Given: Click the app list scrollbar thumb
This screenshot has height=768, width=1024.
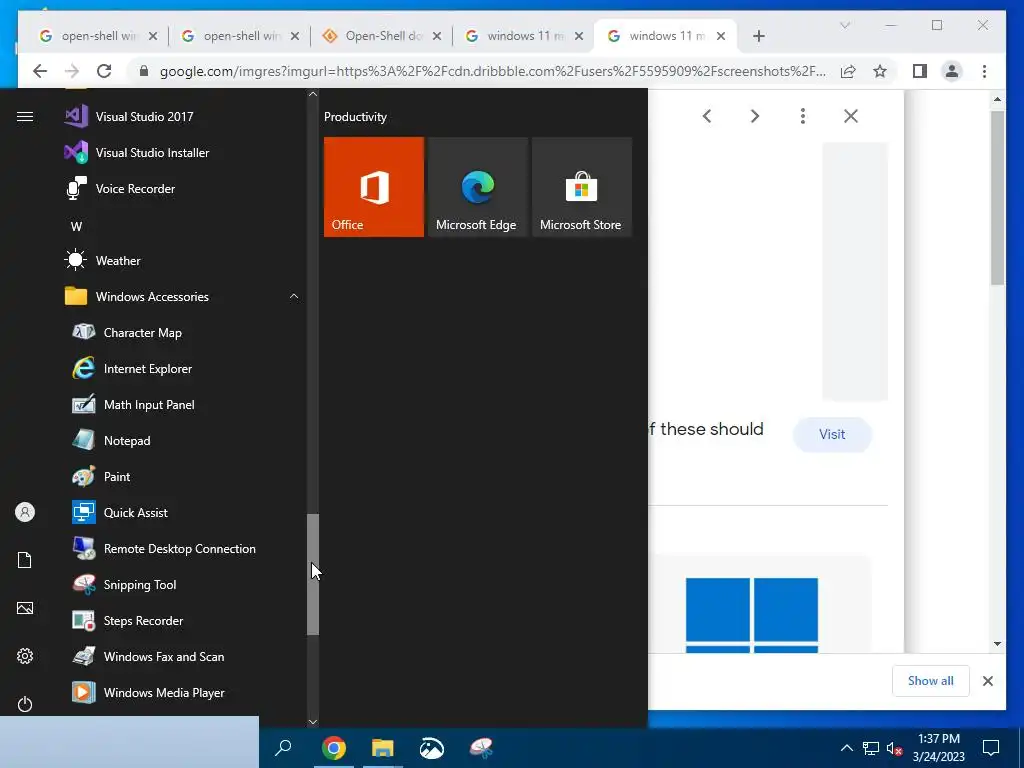Looking at the screenshot, I should 313,575.
